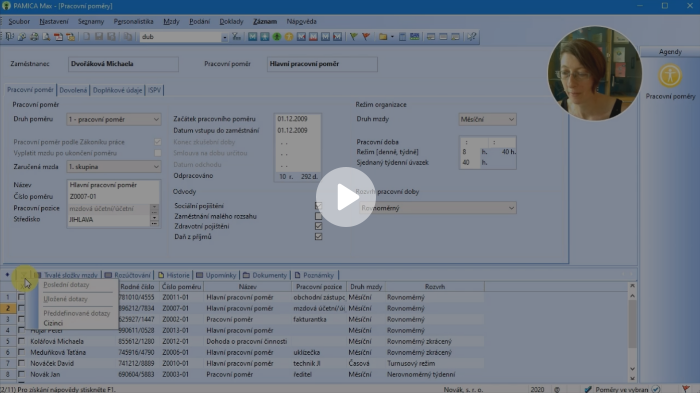This screenshot has height=393, width=700.
Task: Click the red flag toolbar icon
Action: click(x=366, y=37)
